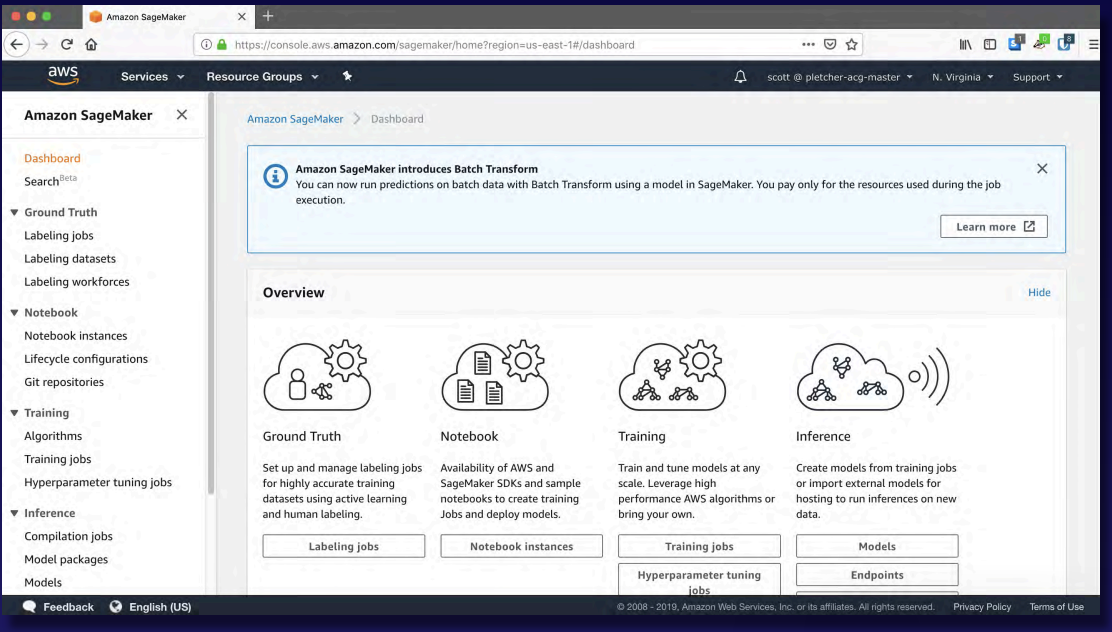This screenshot has width=1112, height=632.
Task: Click the Training jobs overview button
Action: pyautogui.click(x=699, y=546)
